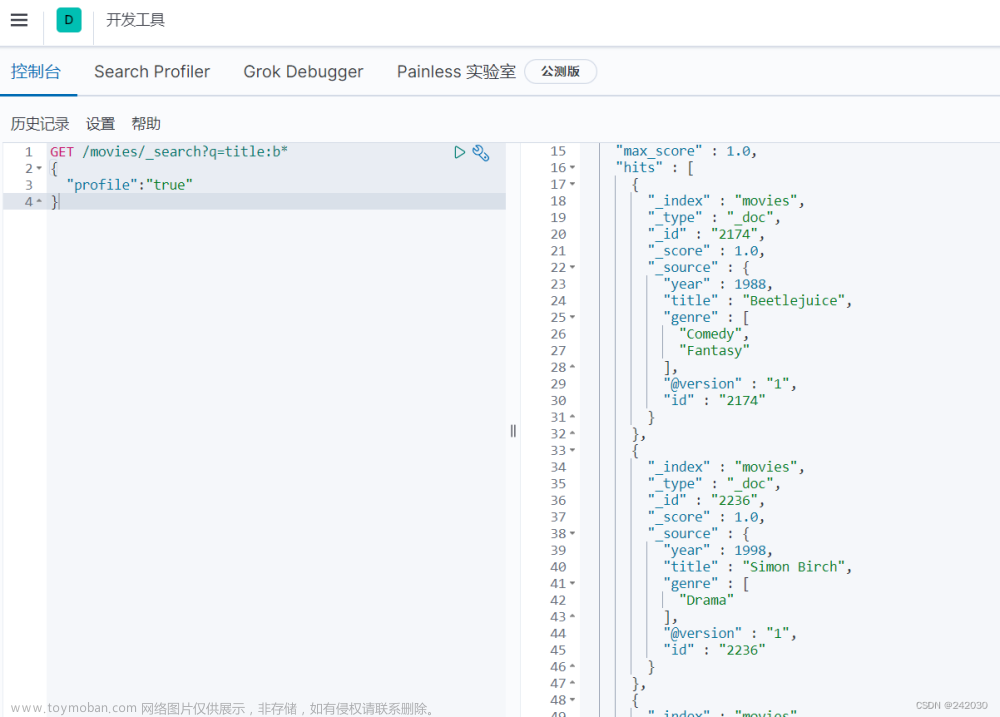Click the GET request line in editor
The width and height of the screenshot is (1000, 717).
[x=169, y=152]
